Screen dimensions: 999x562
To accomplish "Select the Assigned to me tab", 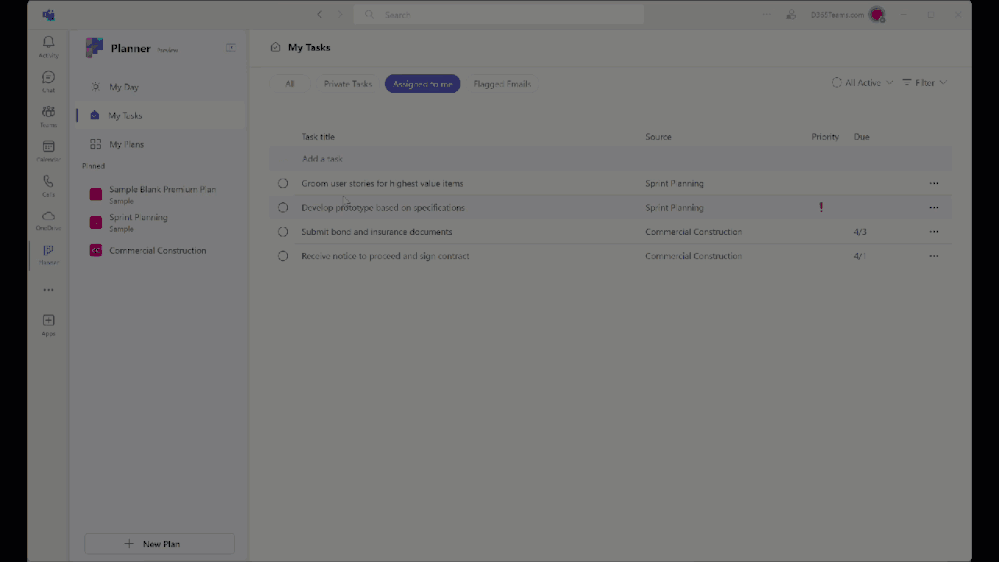I will point(422,83).
